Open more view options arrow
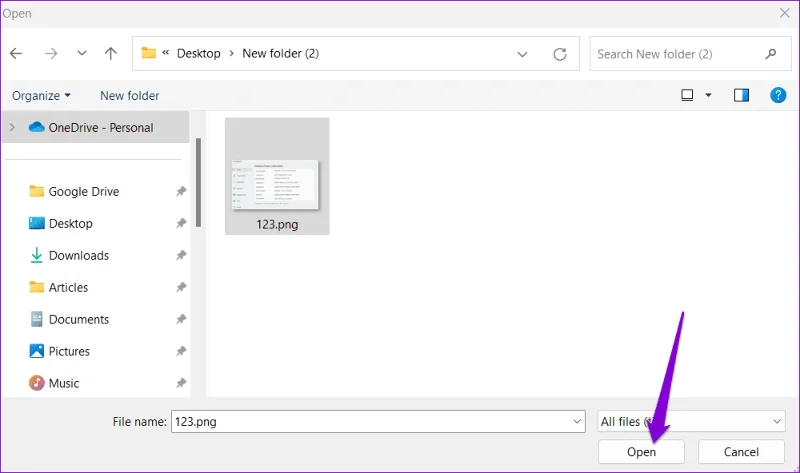800x473 pixels. click(x=708, y=95)
